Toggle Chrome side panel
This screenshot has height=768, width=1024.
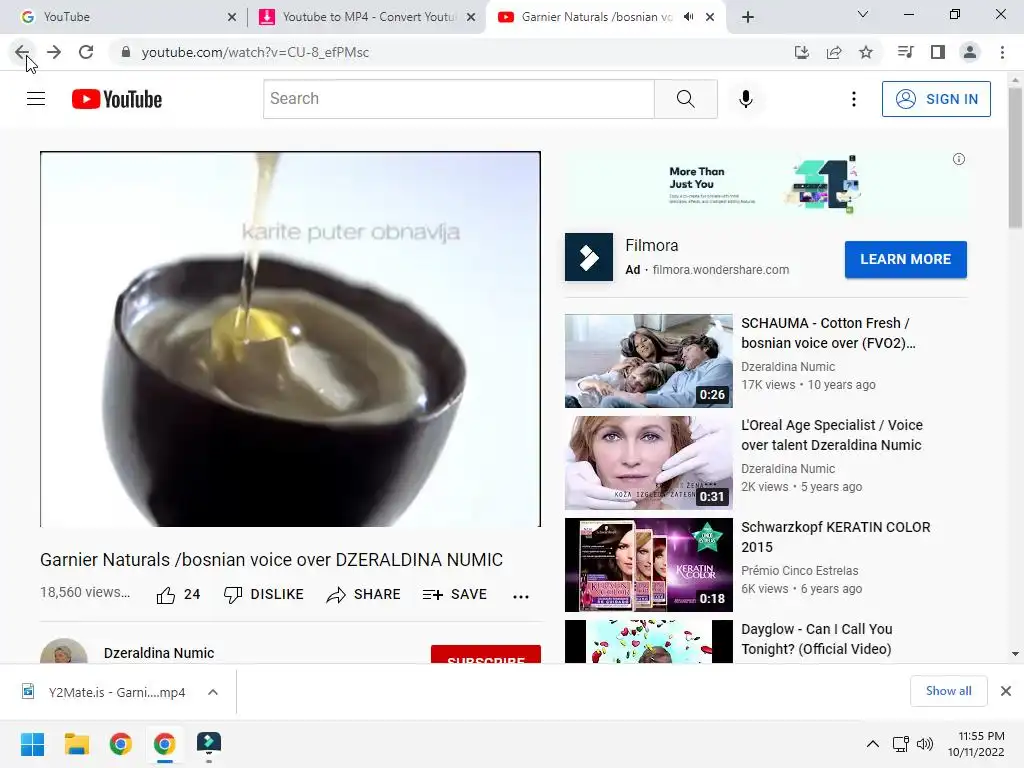(x=938, y=52)
